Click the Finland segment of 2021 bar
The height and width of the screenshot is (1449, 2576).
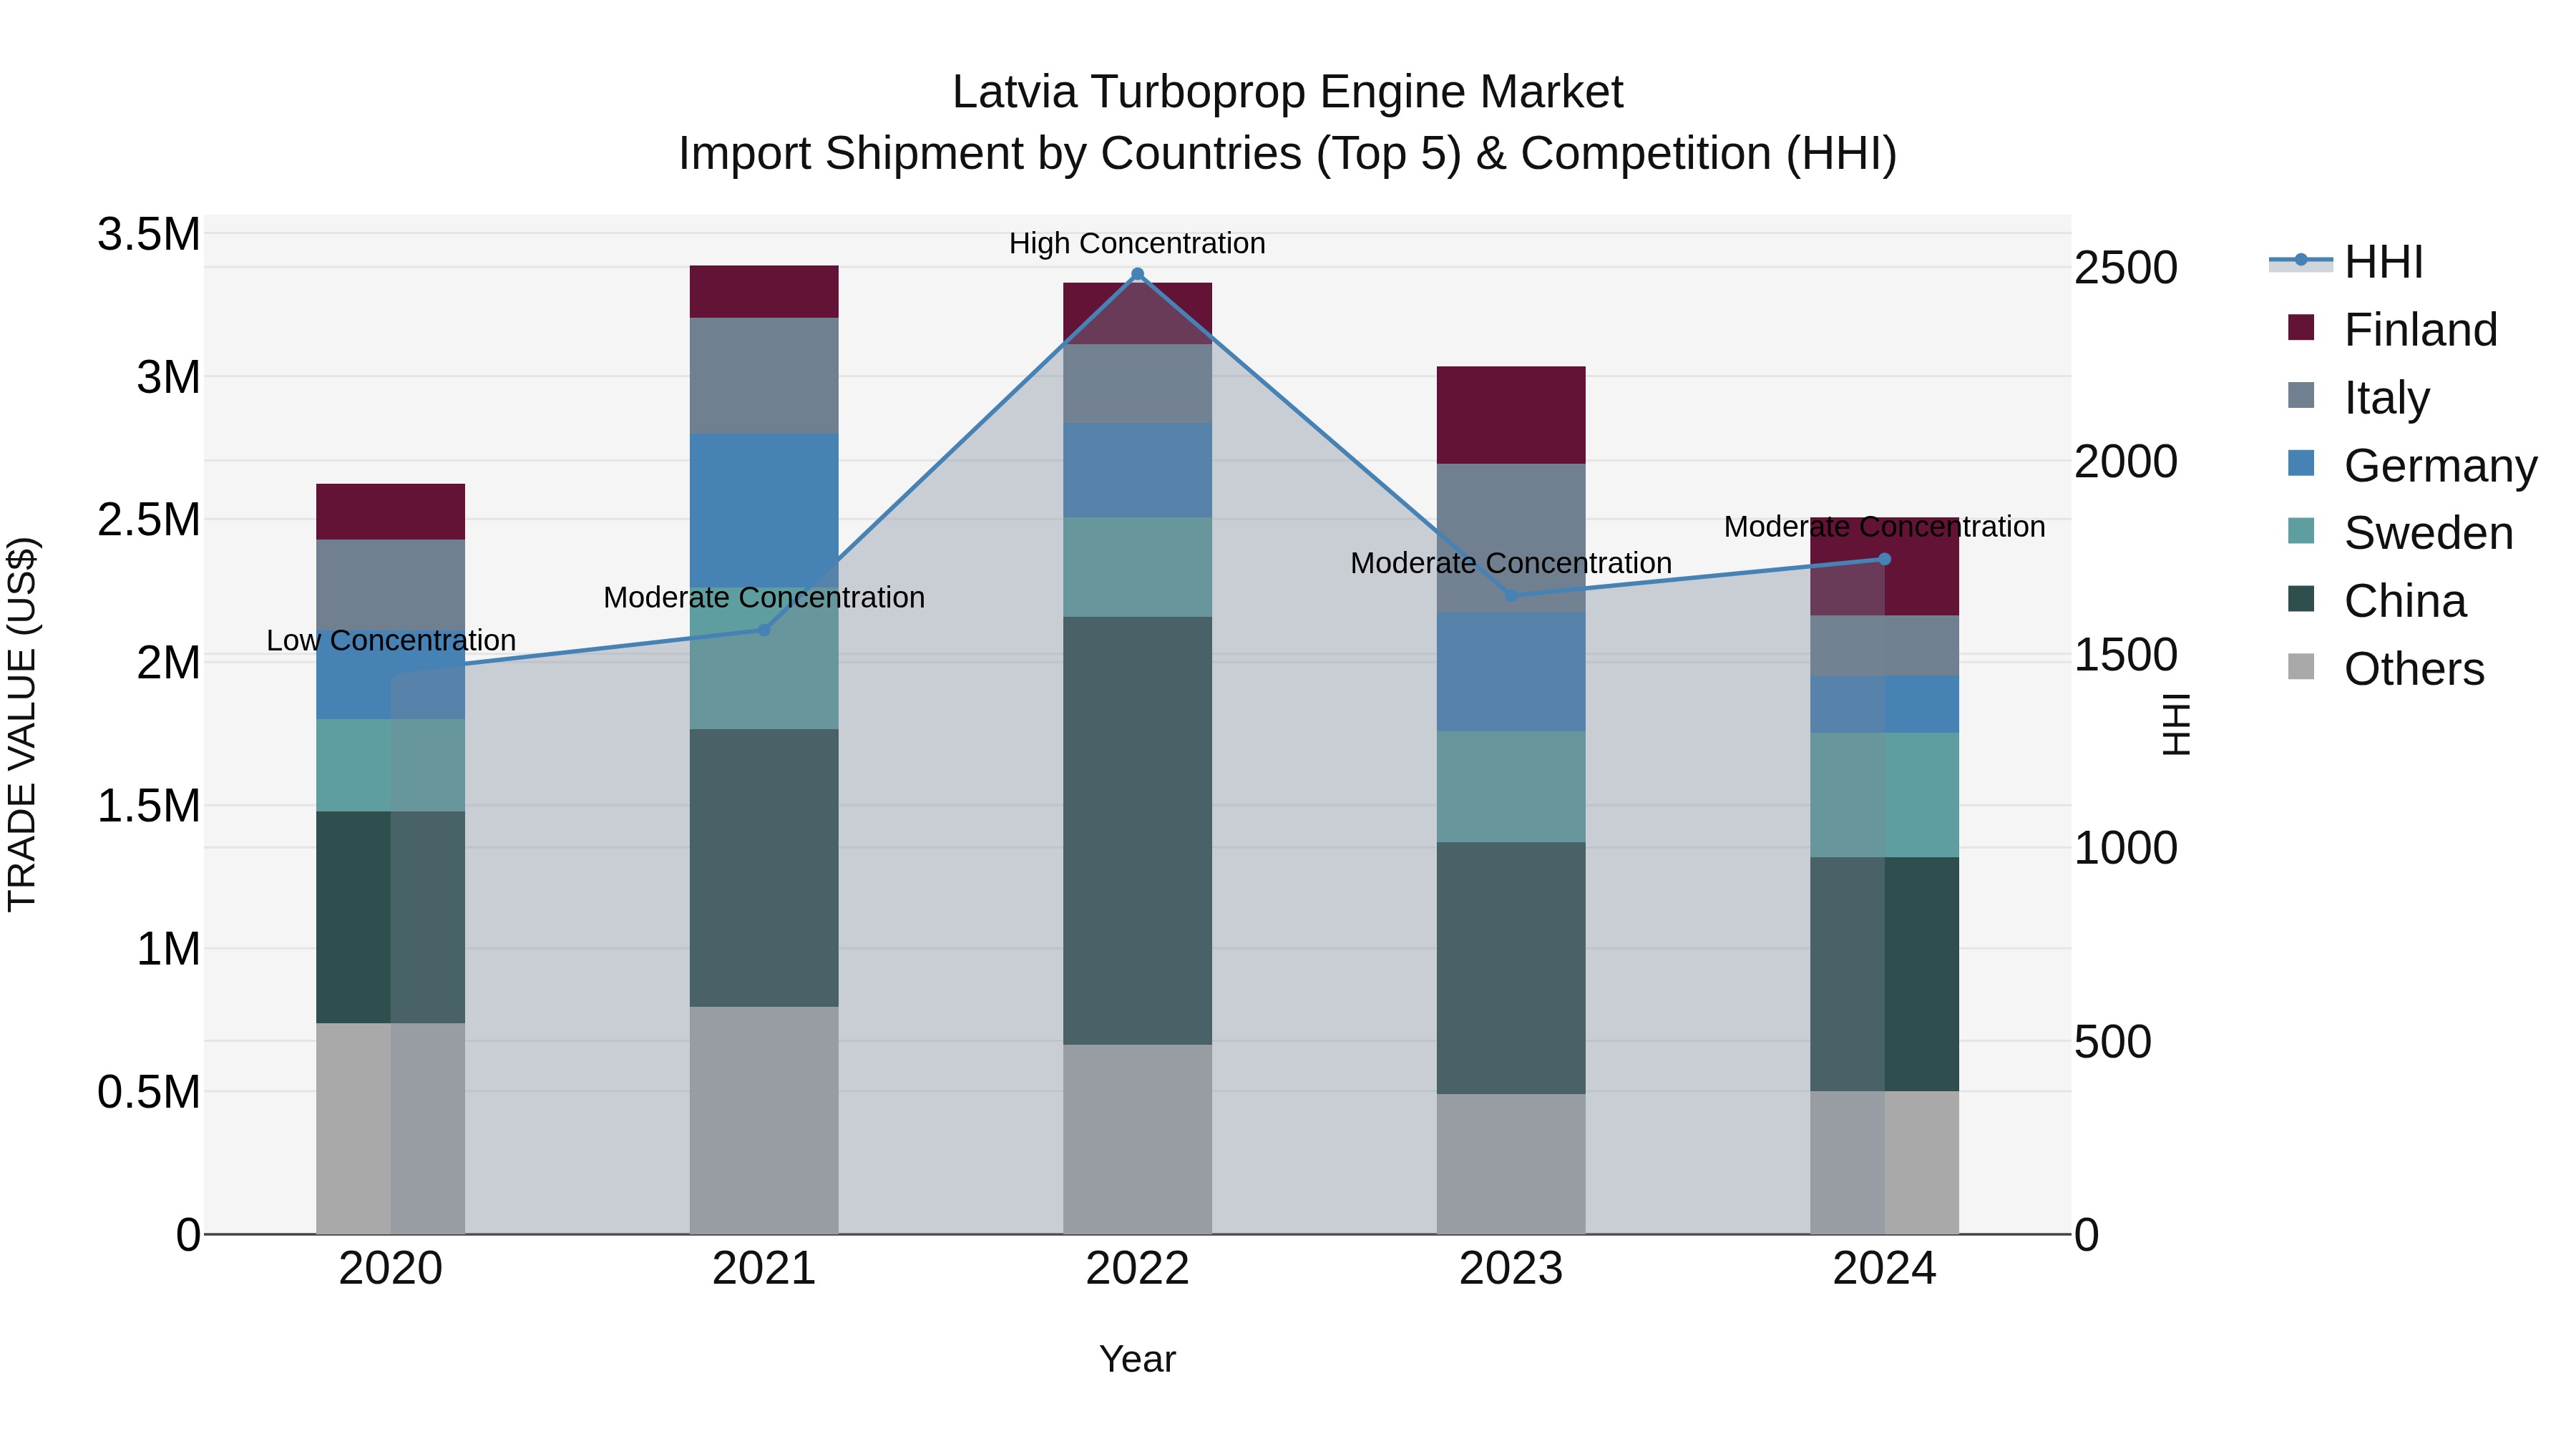coord(764,292)
